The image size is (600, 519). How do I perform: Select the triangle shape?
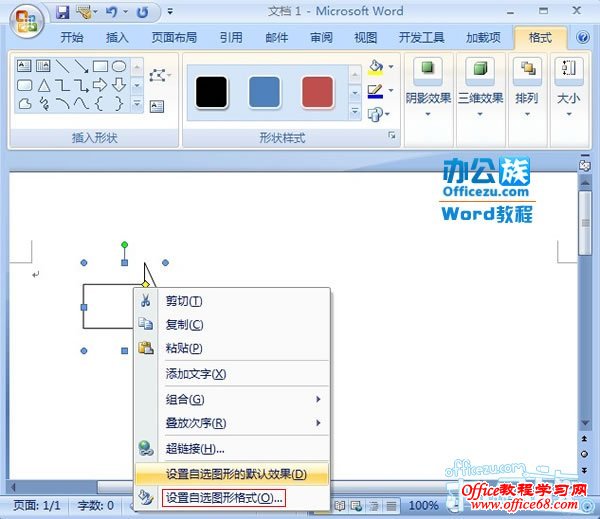click(44, 85)
